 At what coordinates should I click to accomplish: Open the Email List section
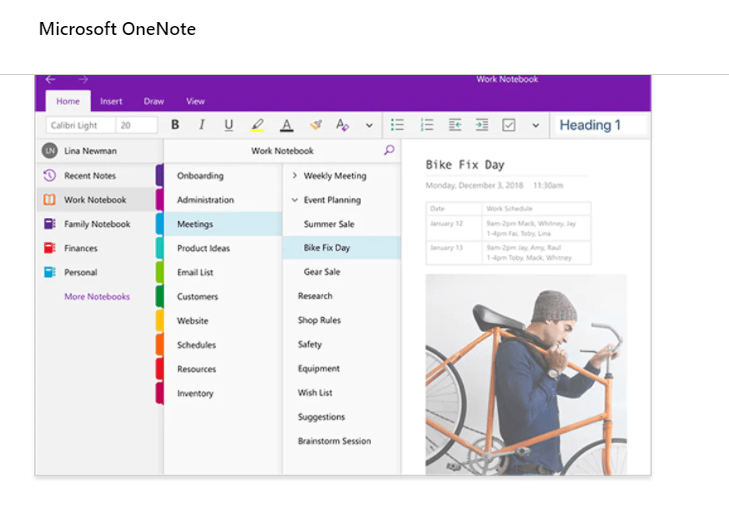click(x=222, y=272)
